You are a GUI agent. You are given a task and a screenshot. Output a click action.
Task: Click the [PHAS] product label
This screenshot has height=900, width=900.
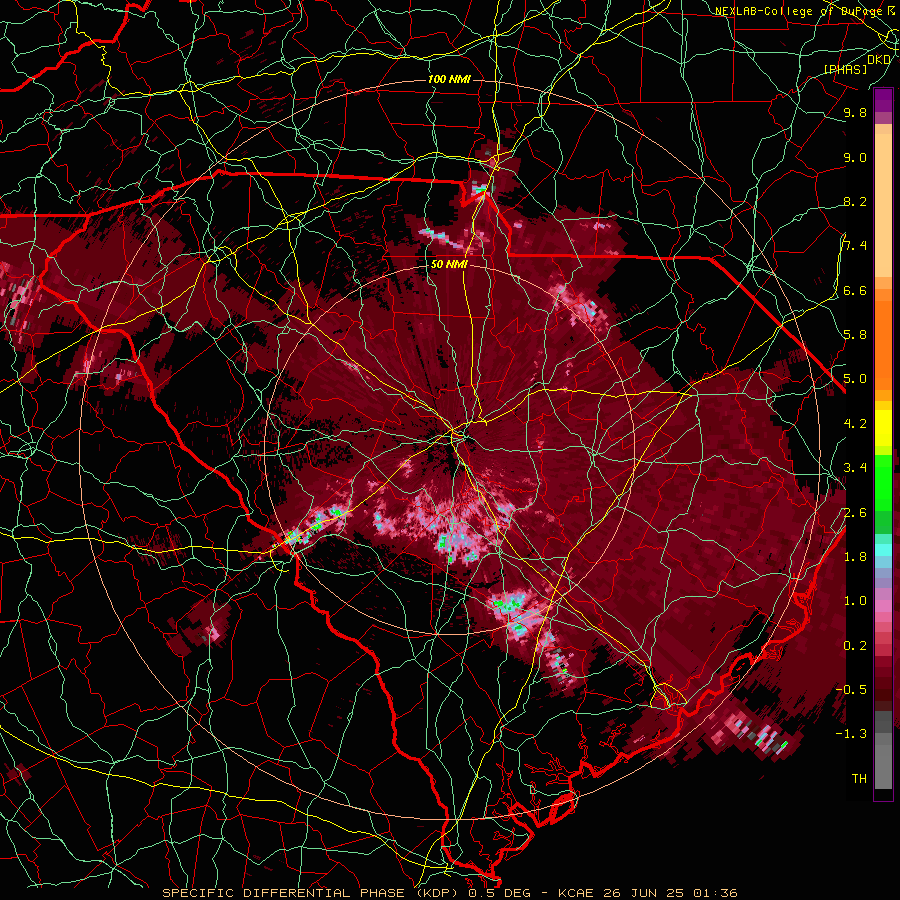click(x=846, y=69)
